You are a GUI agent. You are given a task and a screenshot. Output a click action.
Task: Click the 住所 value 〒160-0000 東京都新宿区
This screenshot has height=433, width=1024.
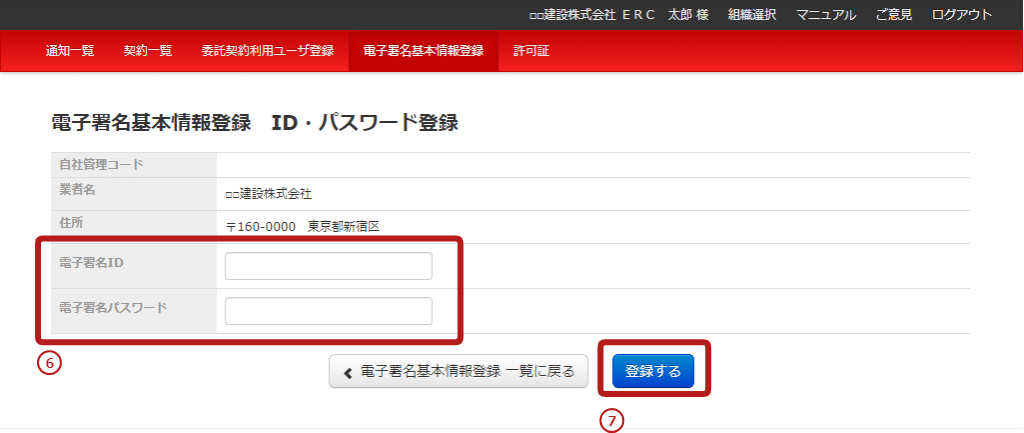303,227
